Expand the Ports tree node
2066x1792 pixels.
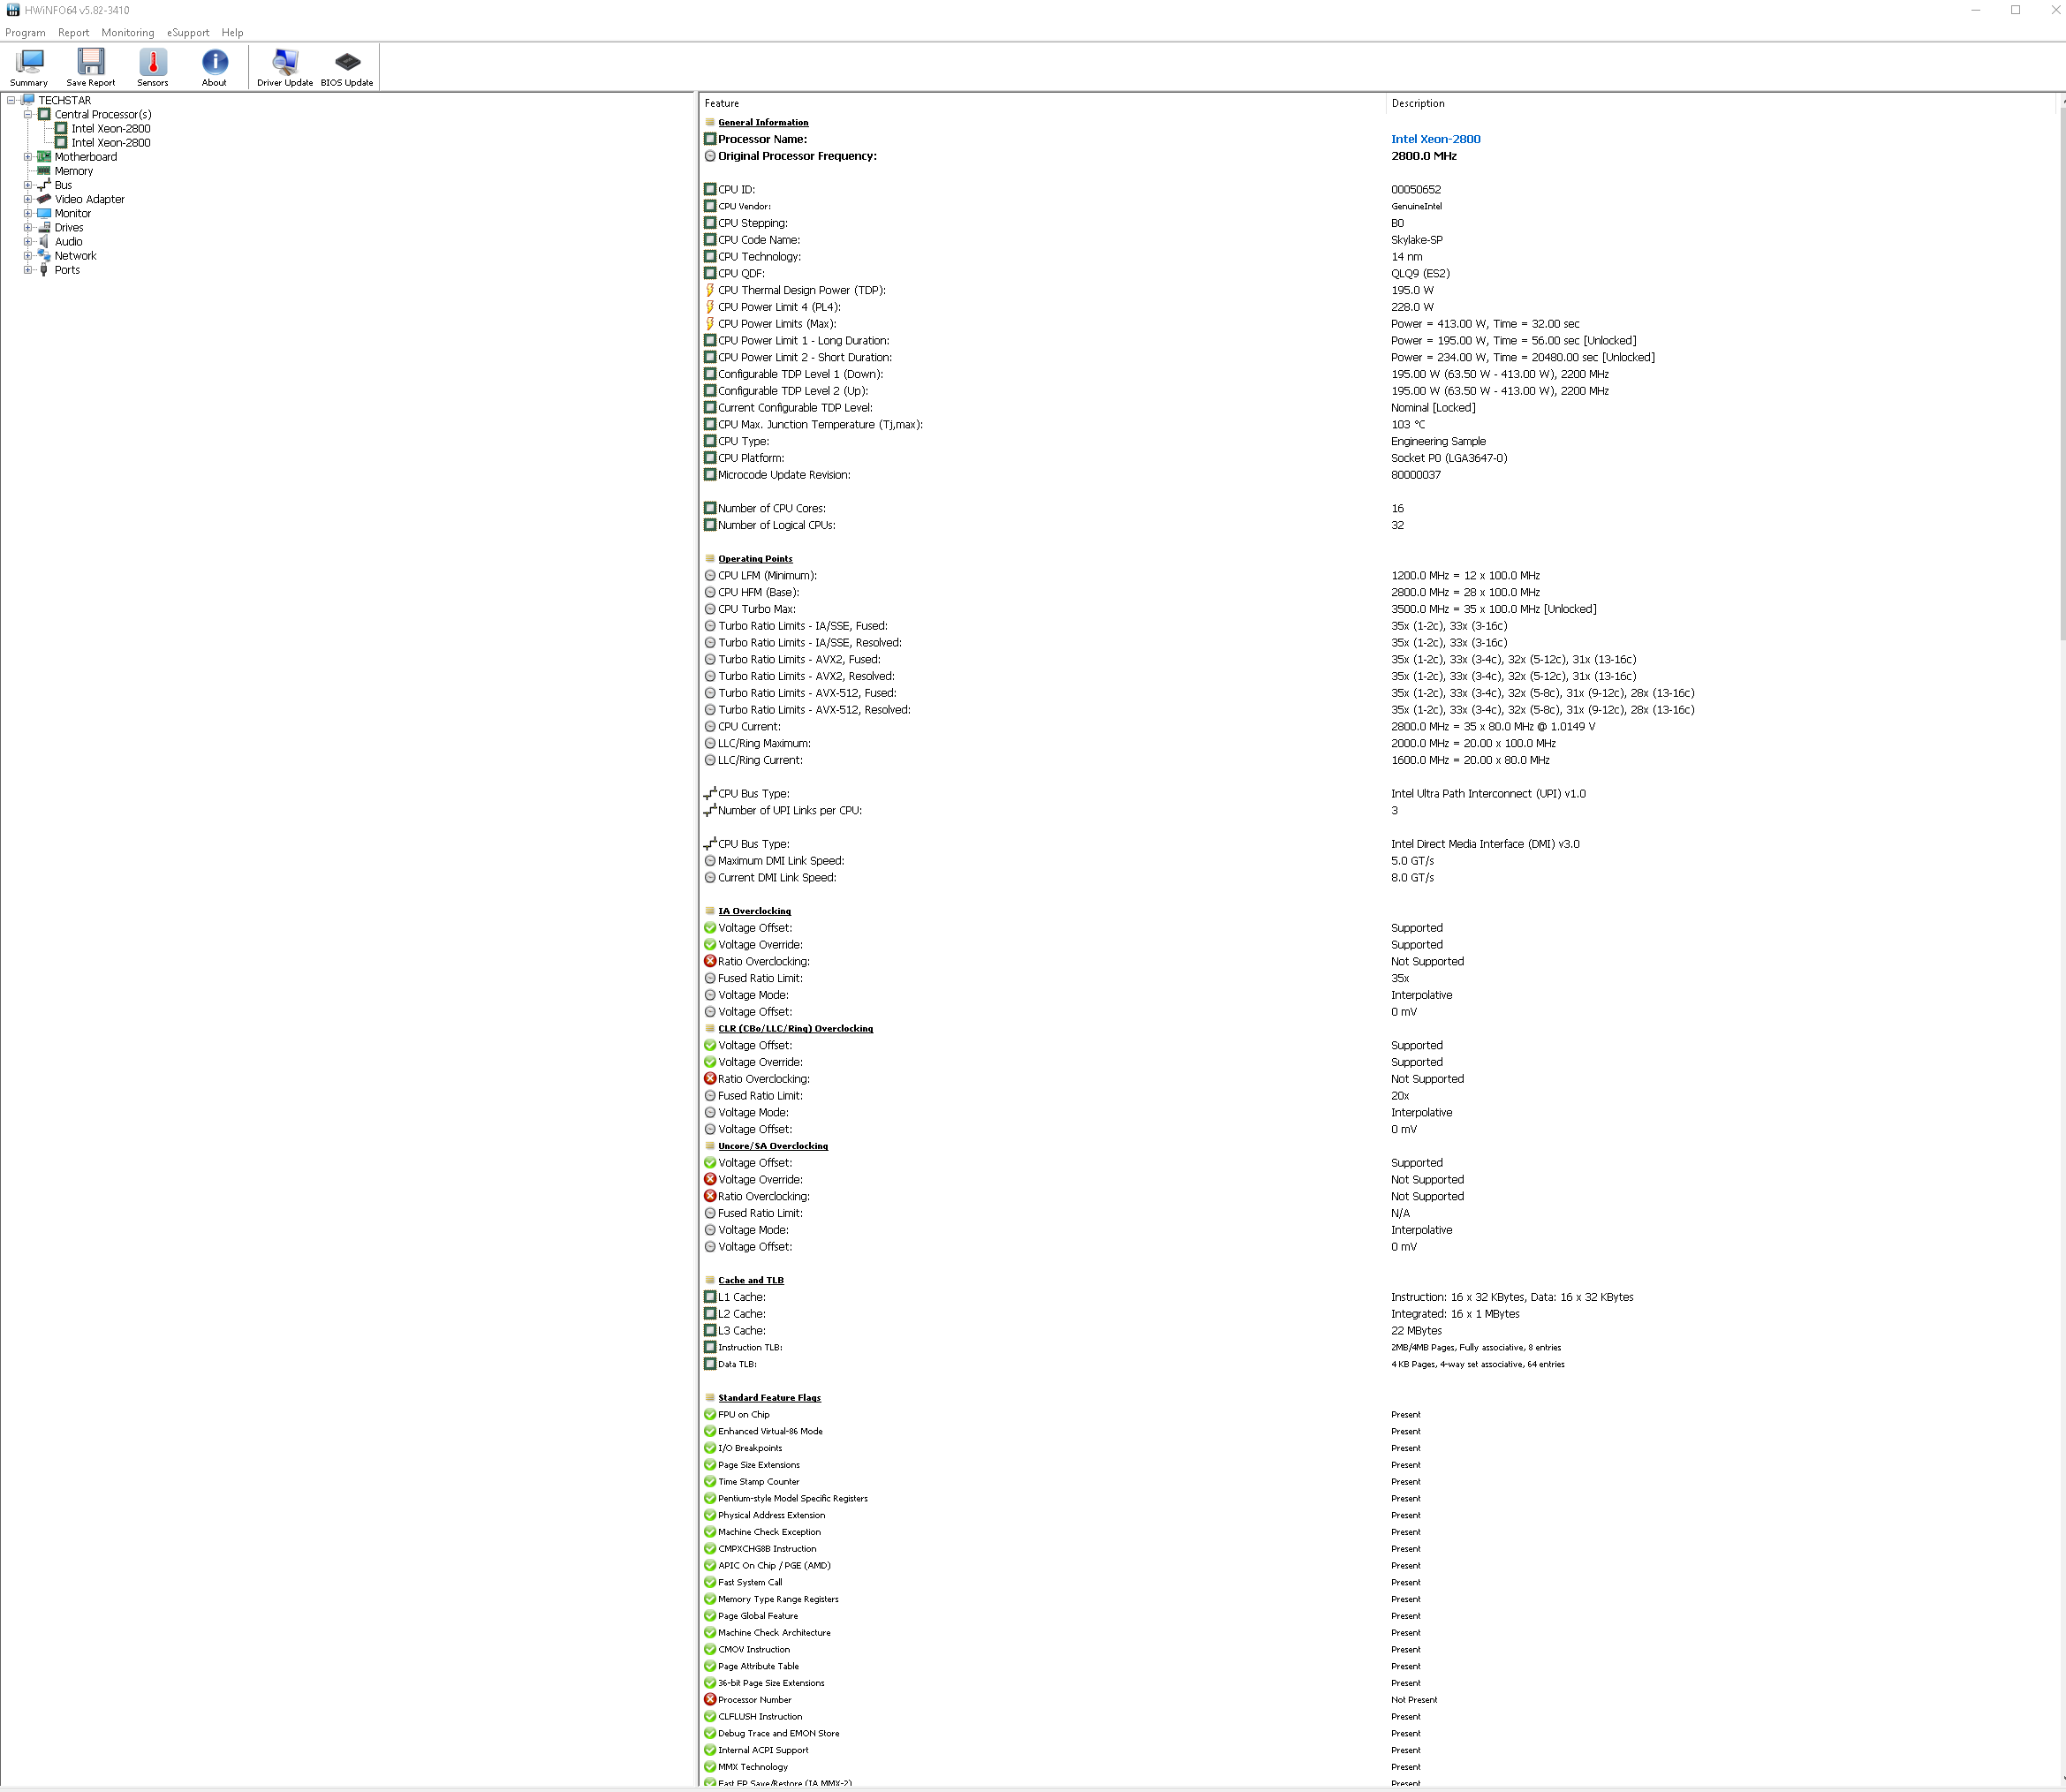tap(28, 270)
